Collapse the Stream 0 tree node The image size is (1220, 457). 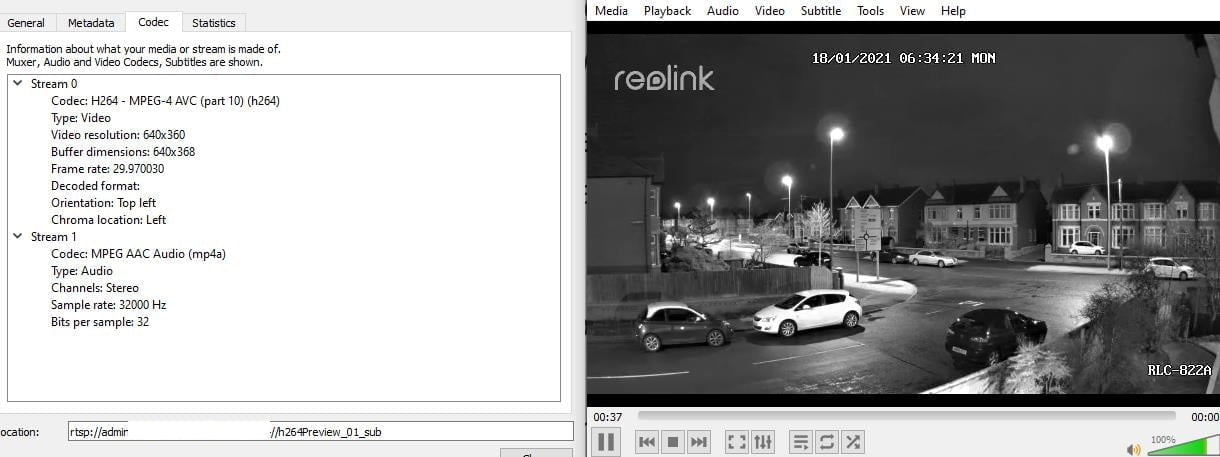[17, 84]
